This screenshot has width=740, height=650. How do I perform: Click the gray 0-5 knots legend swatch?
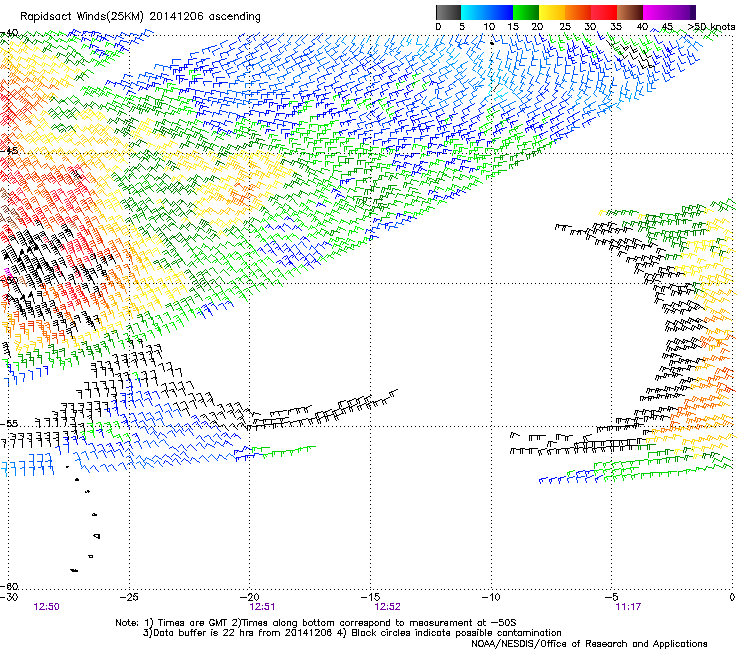click(x=448, y=12)
